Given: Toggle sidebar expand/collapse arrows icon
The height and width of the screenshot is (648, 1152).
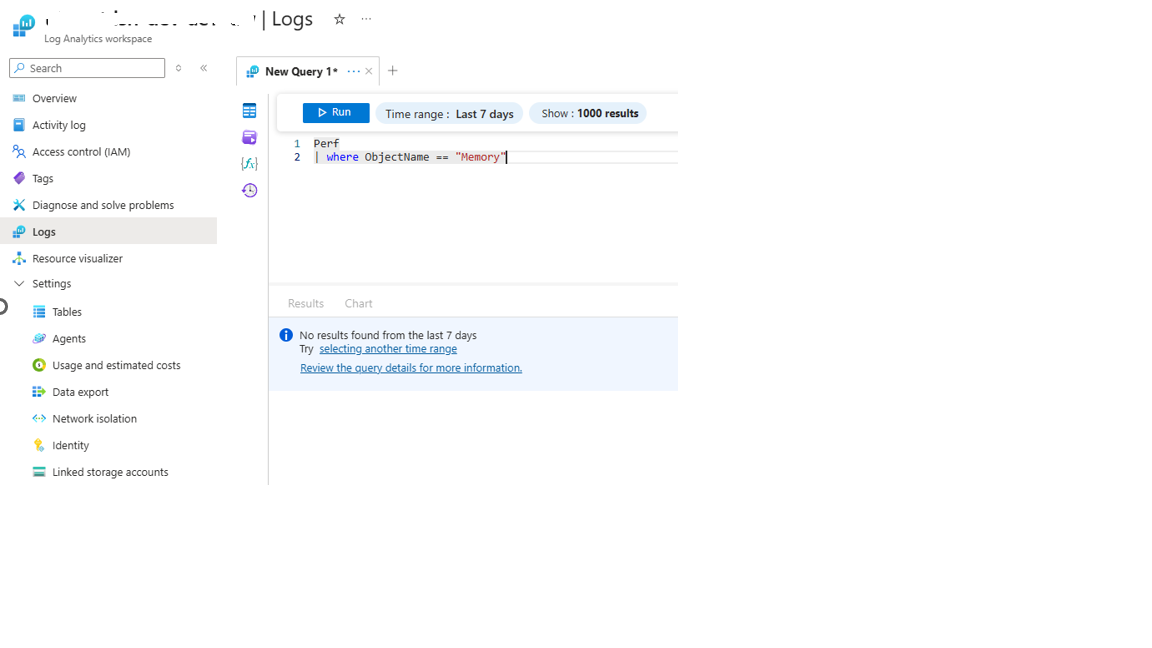Looking at the screenshot, I should click(x=179, y=68).
